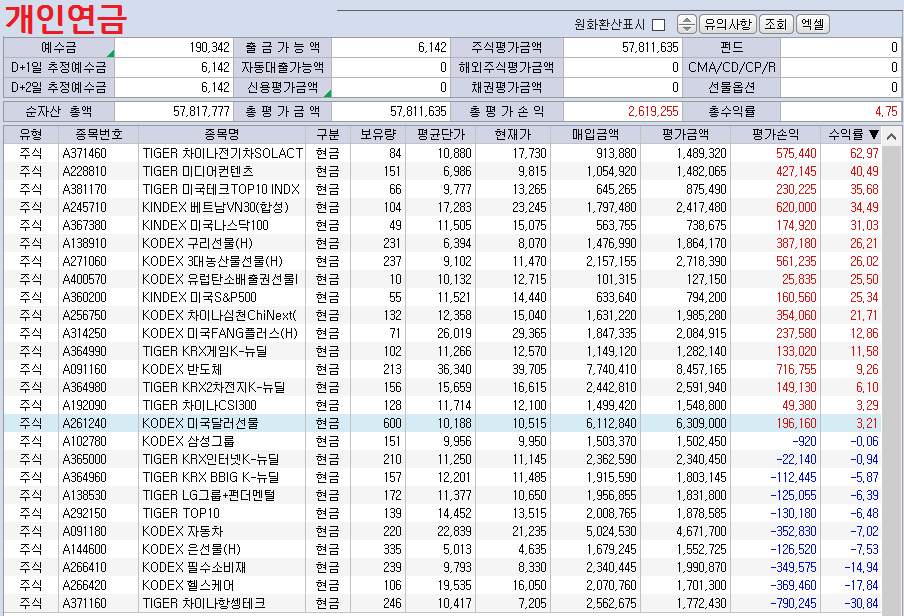Click the 조회 search button
Screen dimensions: 904x616
point(776,24)
